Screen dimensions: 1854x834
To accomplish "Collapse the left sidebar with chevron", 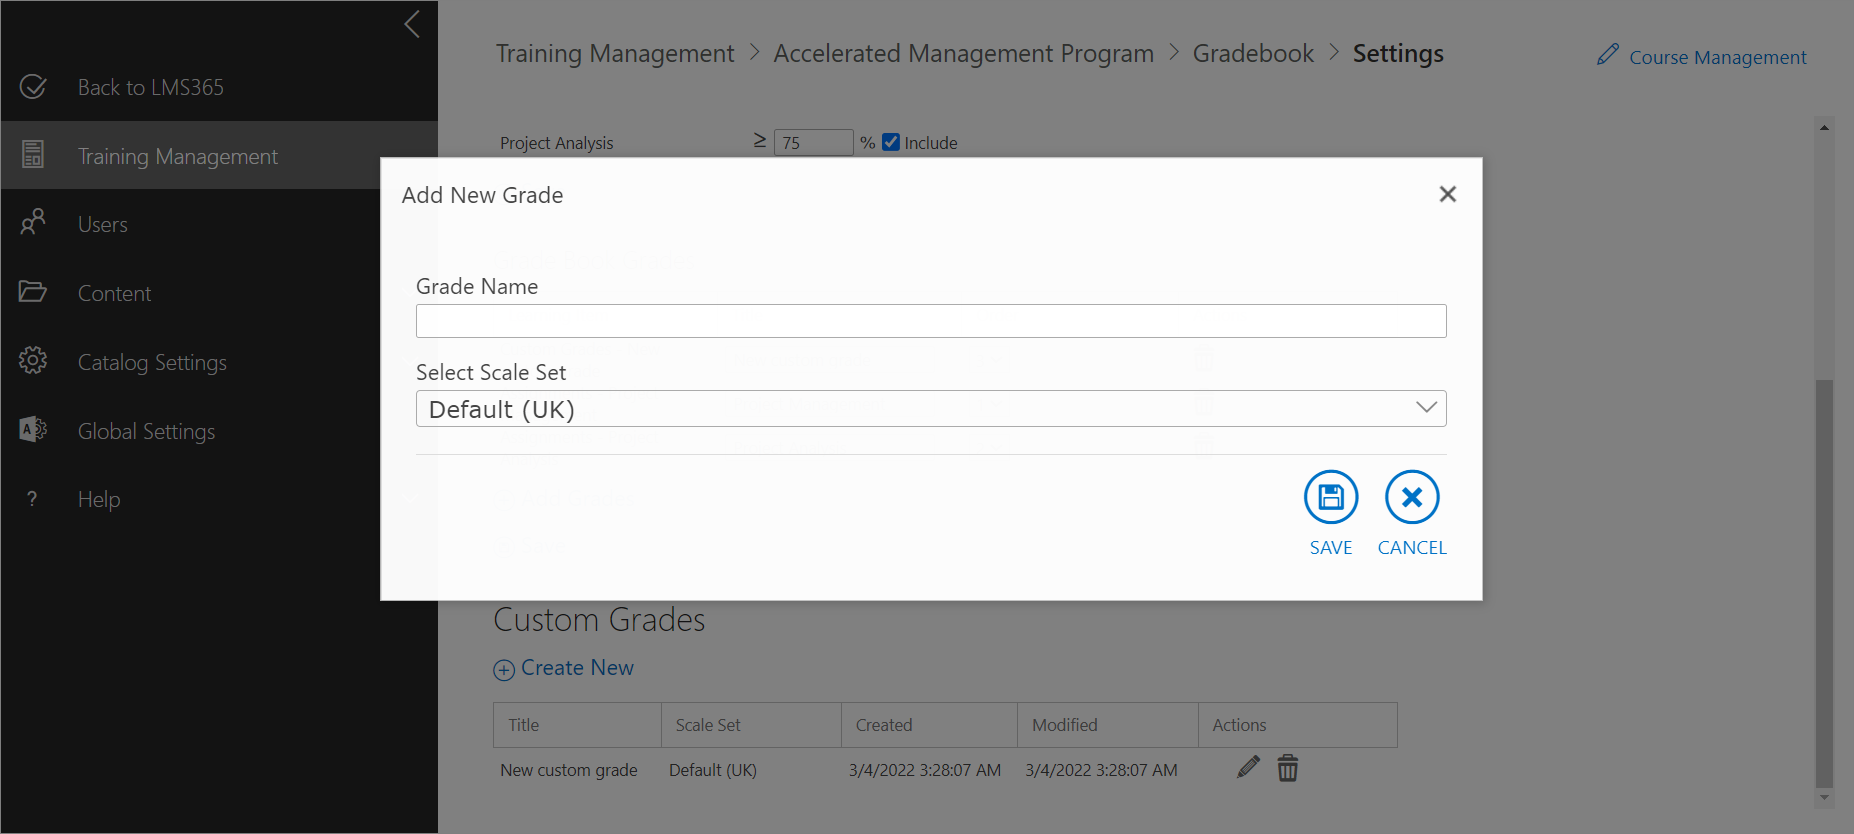I will [x=412, y=24].
